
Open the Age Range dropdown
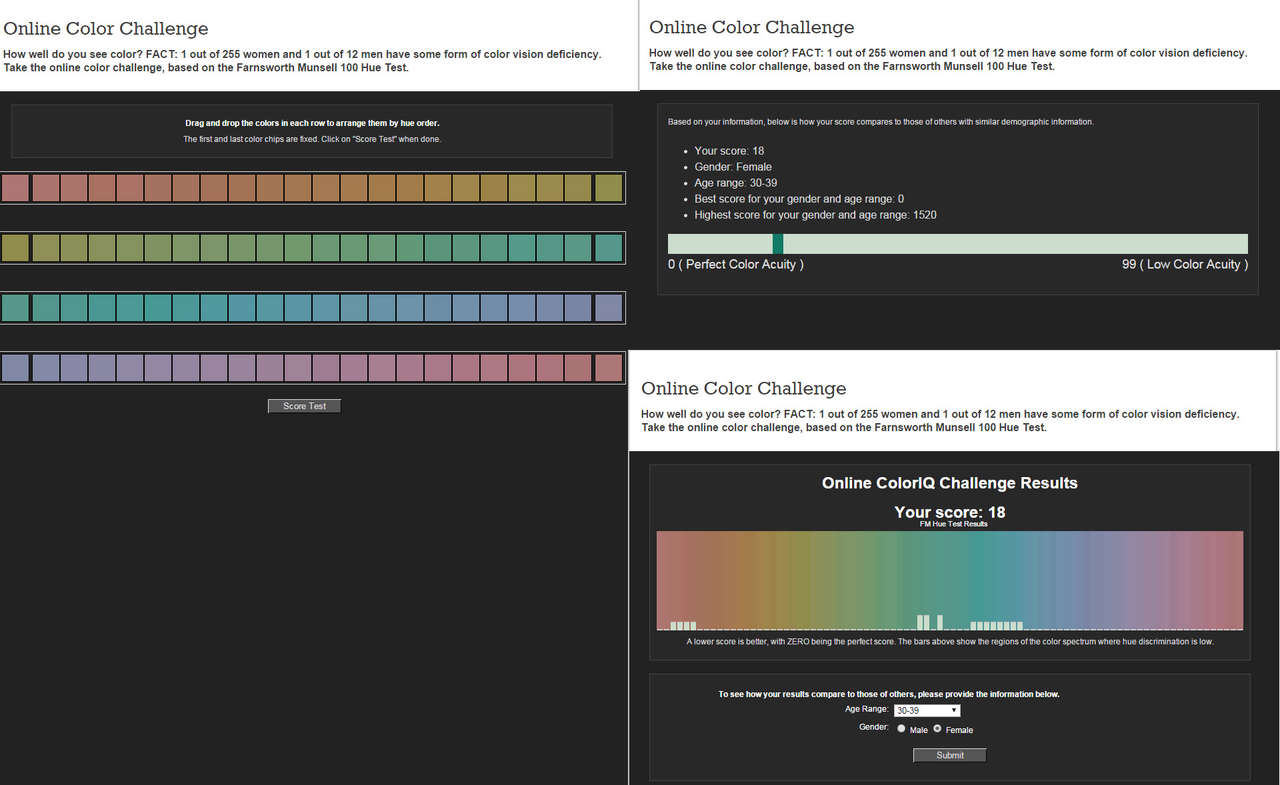tap(926, 710)
